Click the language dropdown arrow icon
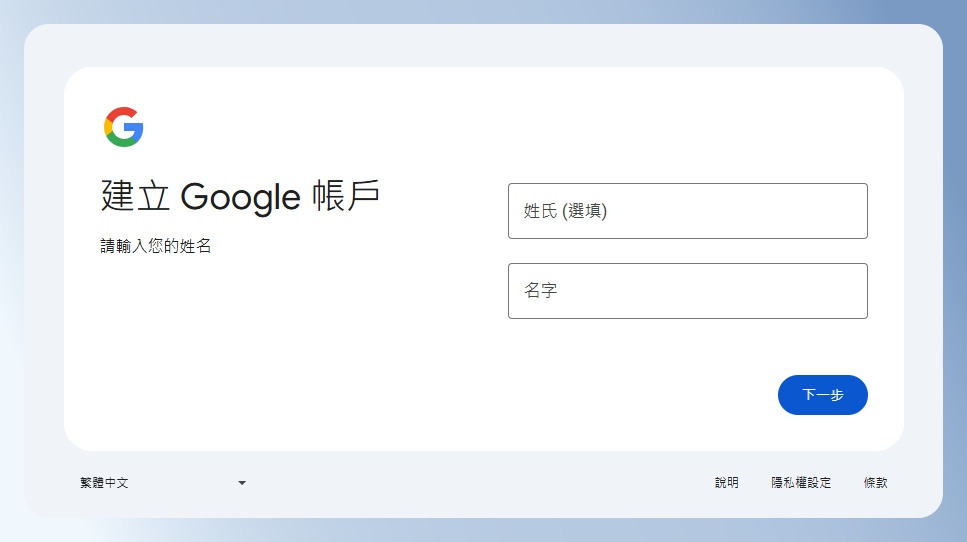The width and height of the screenshot is (967, 542). [x=242, y=483]
